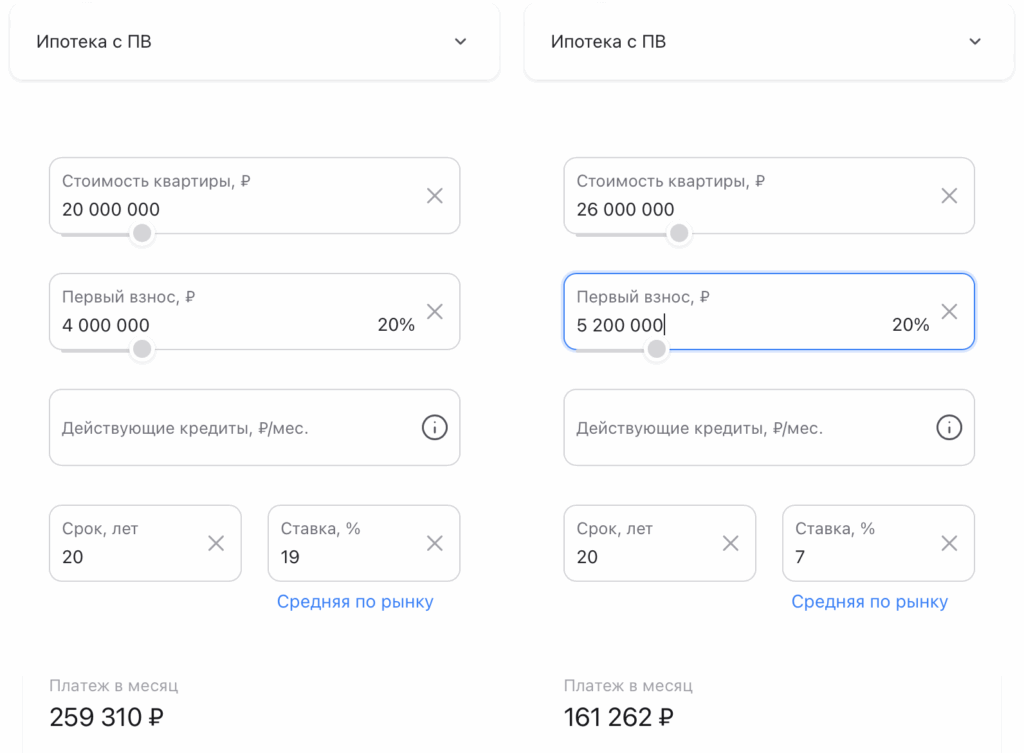This screenshot has width=1024, height=753.
Task: Clear the left apartment cost 20 000 000 field
Action: pyautogui.click(x=435, y=196)
